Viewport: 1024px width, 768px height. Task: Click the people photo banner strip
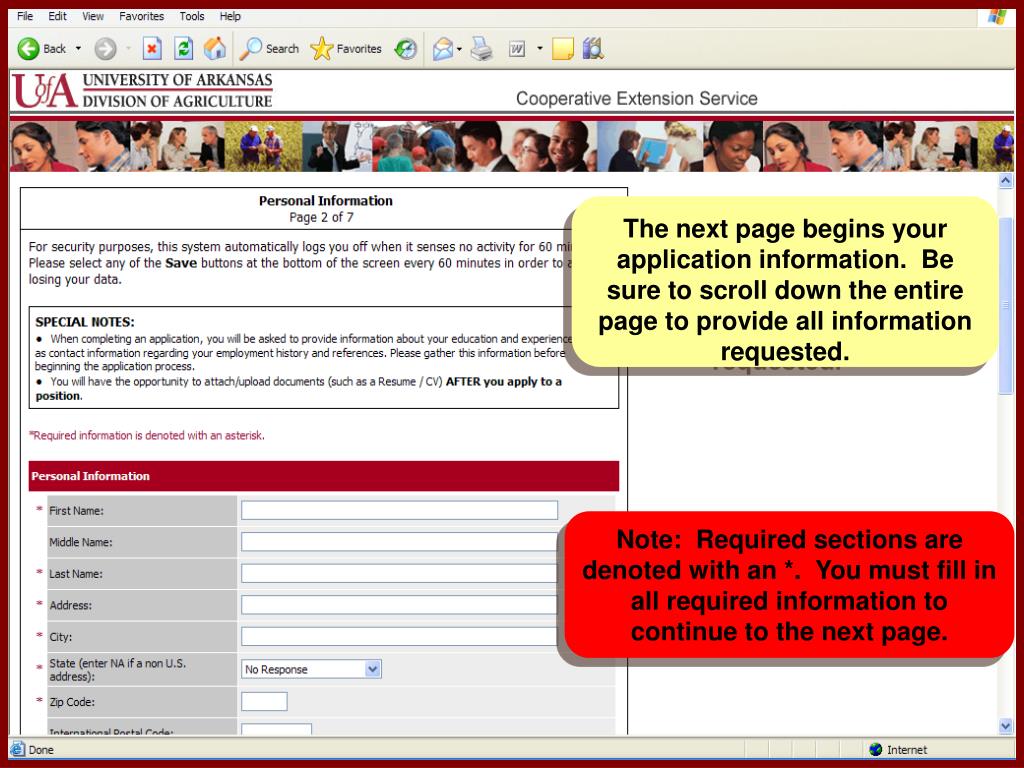click(x=512, y=146)
